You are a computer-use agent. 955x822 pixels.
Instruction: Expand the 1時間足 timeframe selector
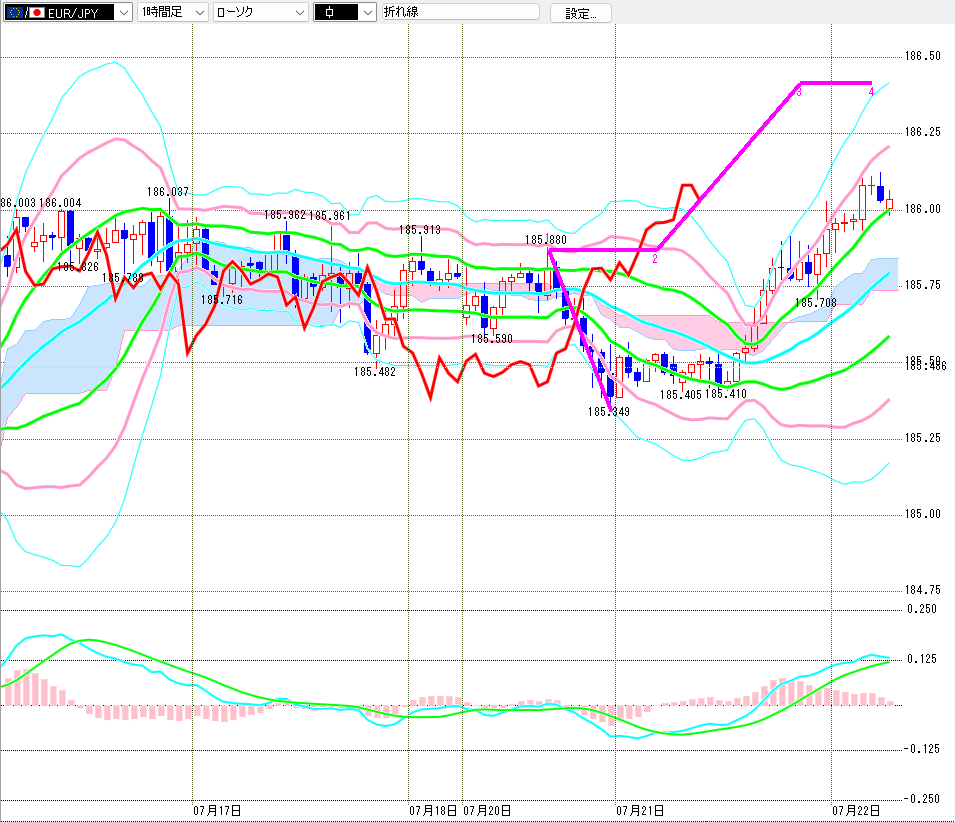(x=173, y=12)
